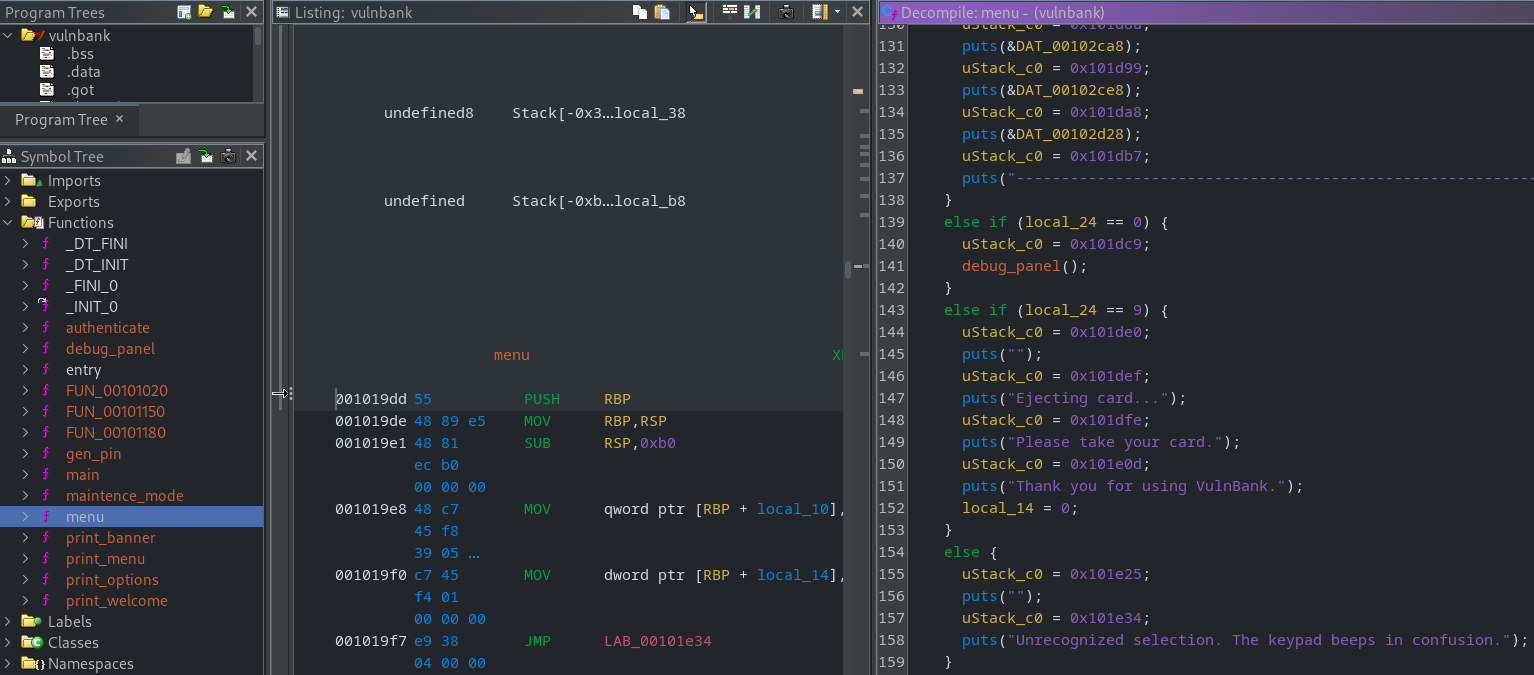Expand the authenticate function node
Screen dimensions: 1534x675
point(24,327)
